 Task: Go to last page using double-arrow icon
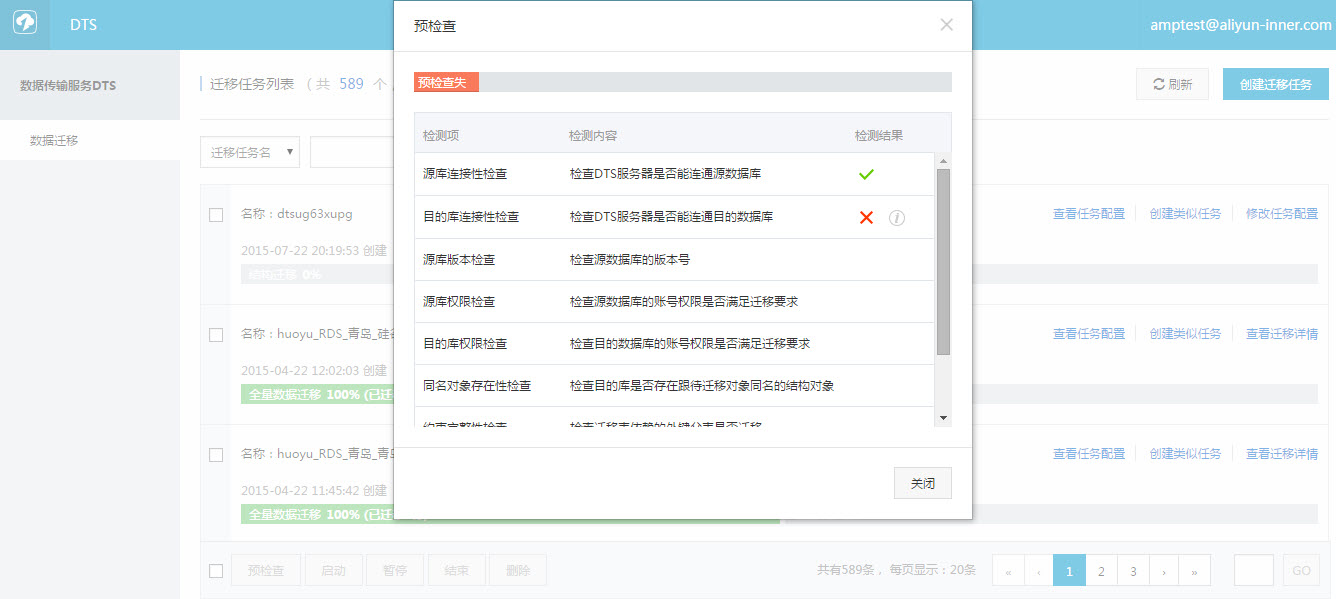1194,571
